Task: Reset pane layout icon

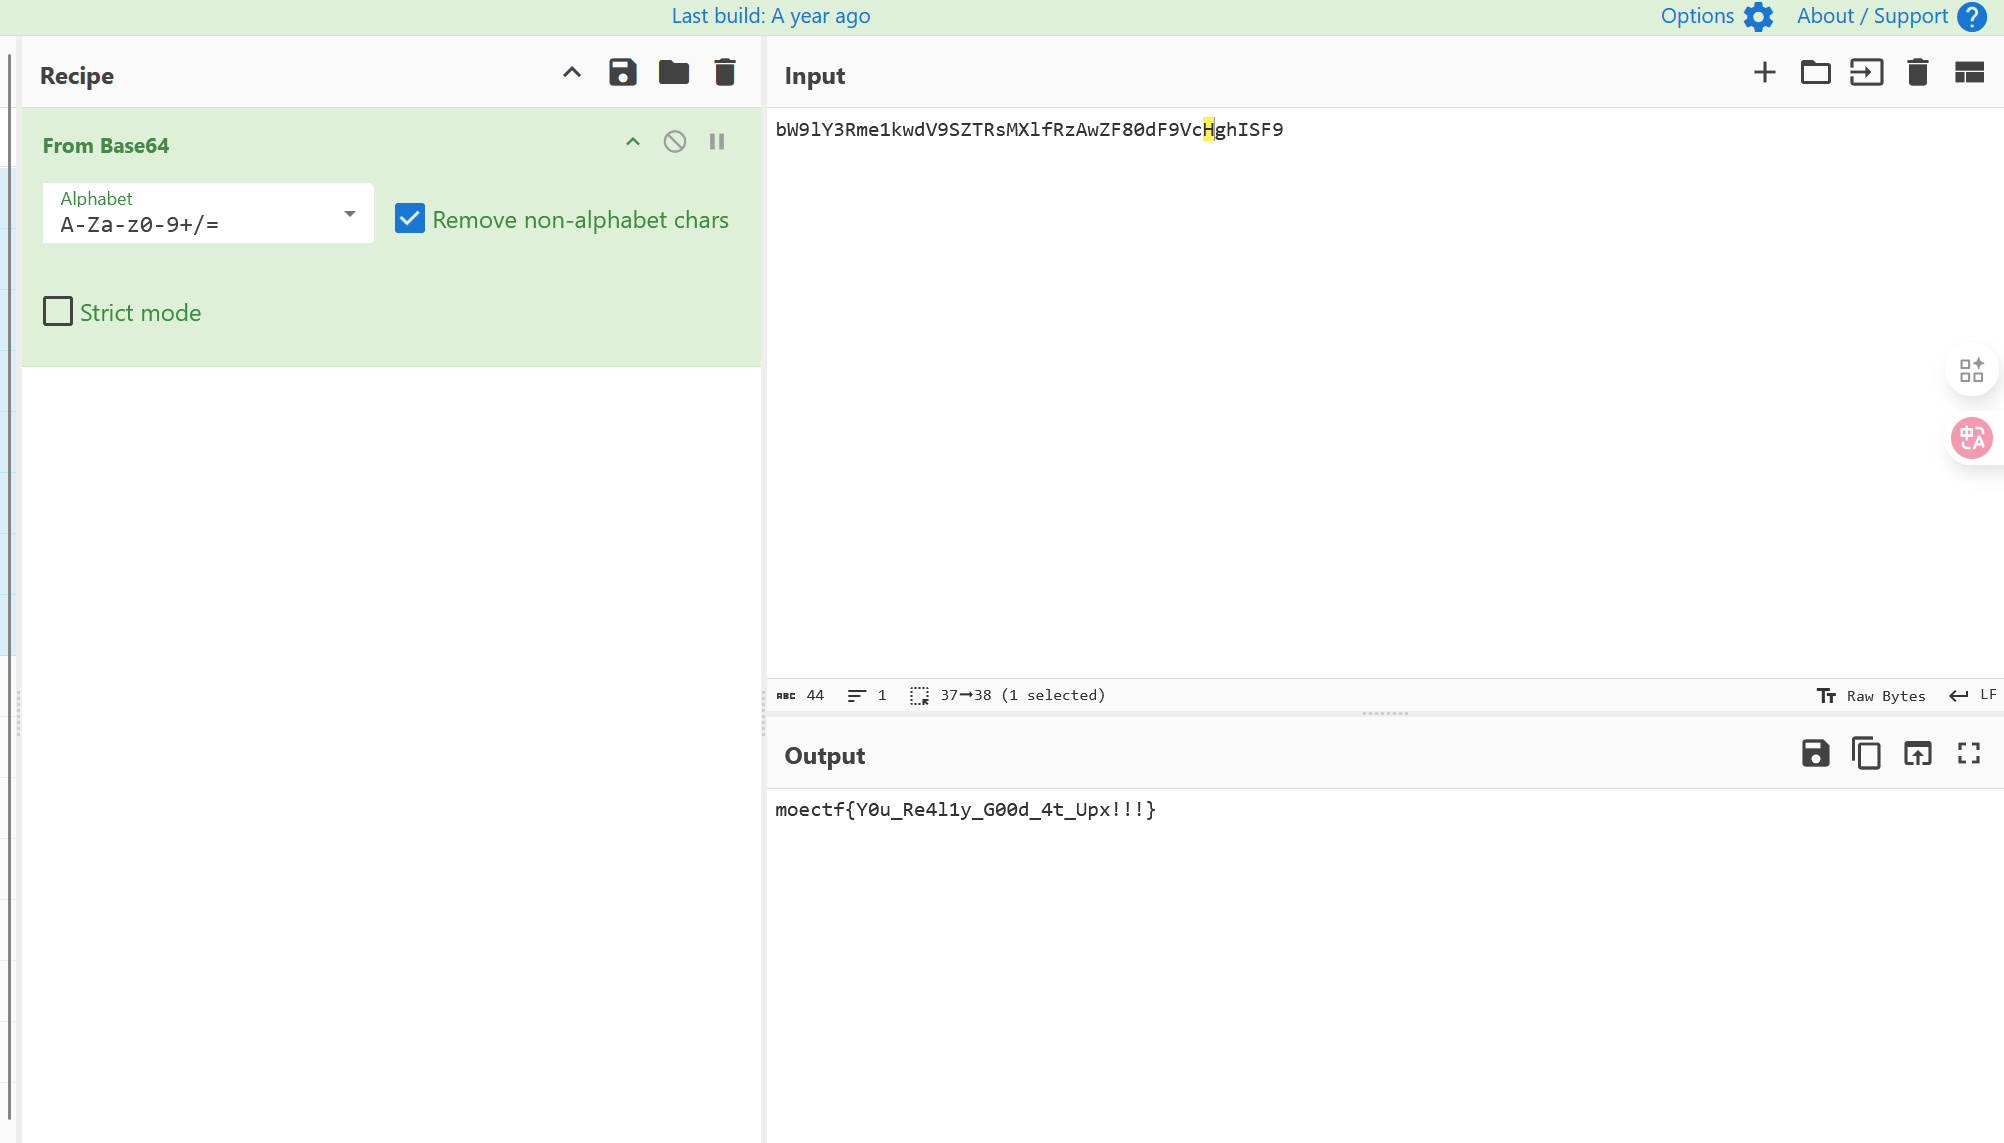Action: (1968, 72)
